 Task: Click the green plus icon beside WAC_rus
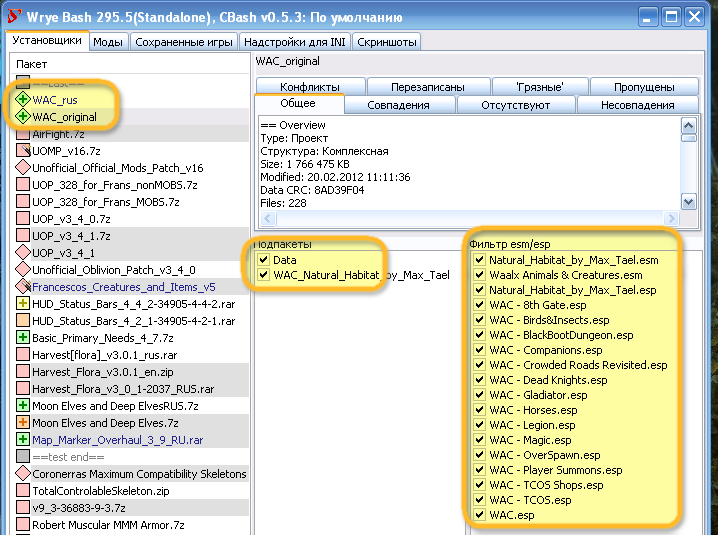pyautogui.click(x=22, y=99)
